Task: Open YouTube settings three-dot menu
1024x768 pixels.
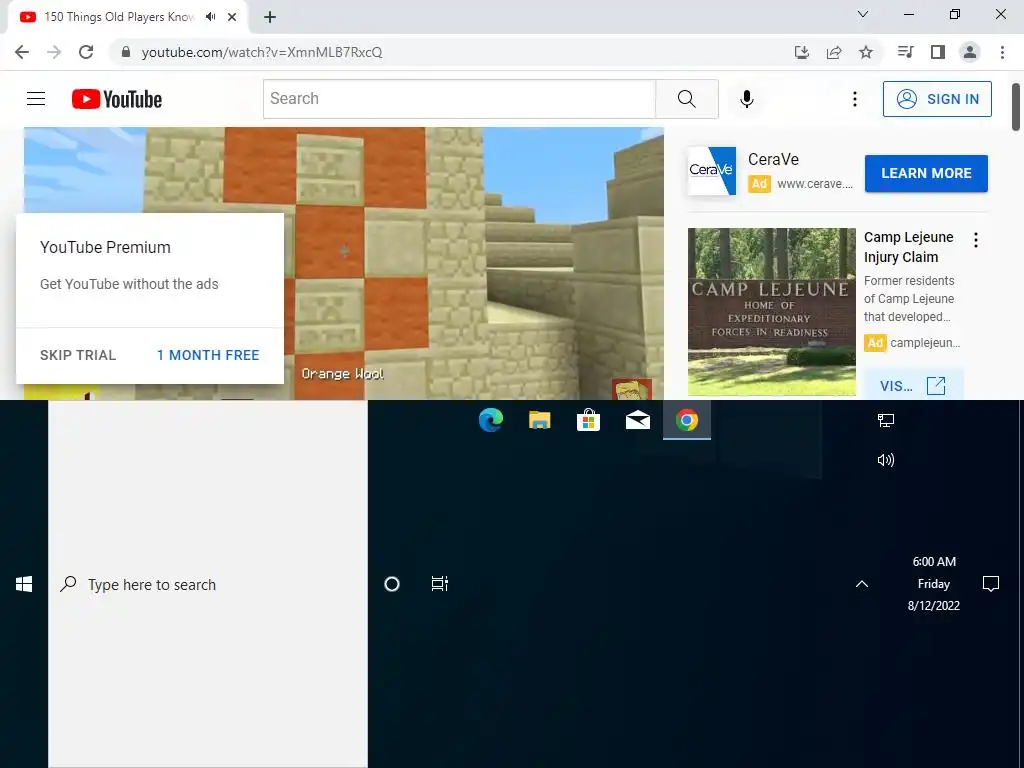Action: pyautogui.click(x=854, y=99)
